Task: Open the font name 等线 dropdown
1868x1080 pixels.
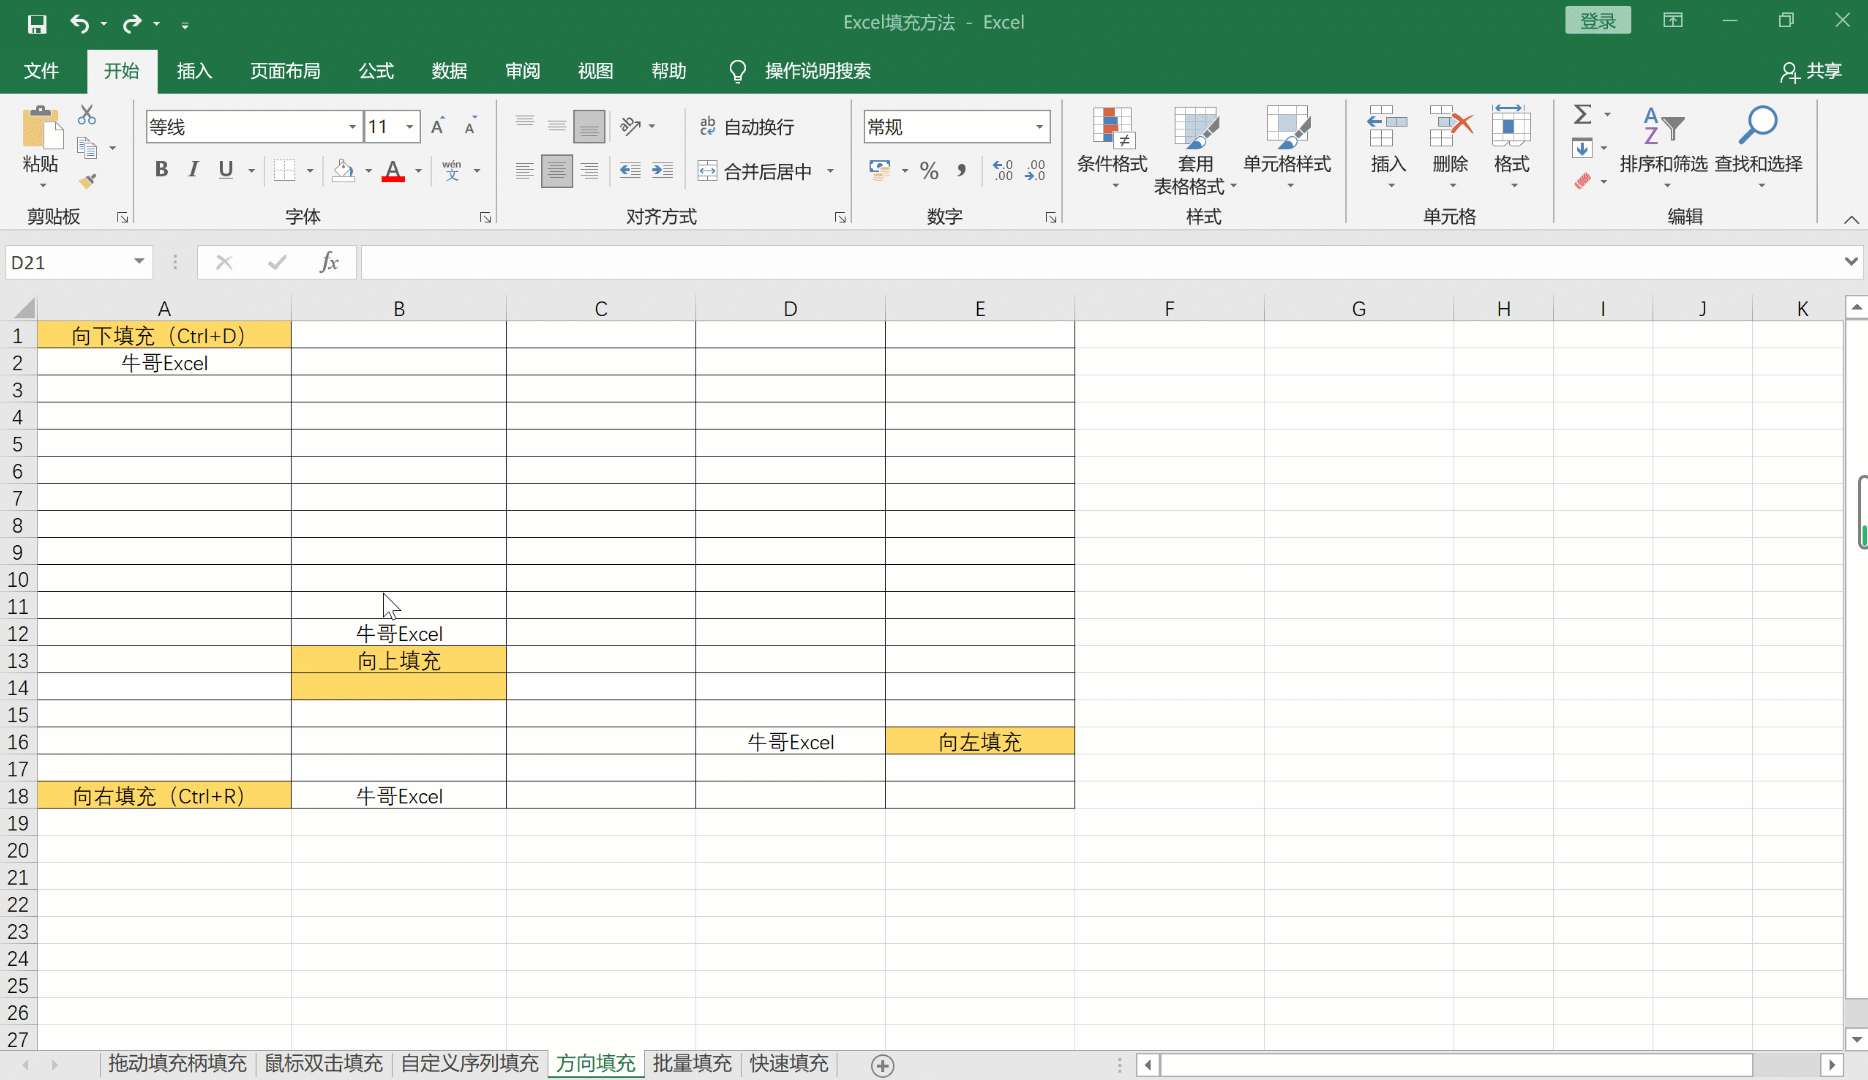Action: pyautogui.click(x=352, y=127)
